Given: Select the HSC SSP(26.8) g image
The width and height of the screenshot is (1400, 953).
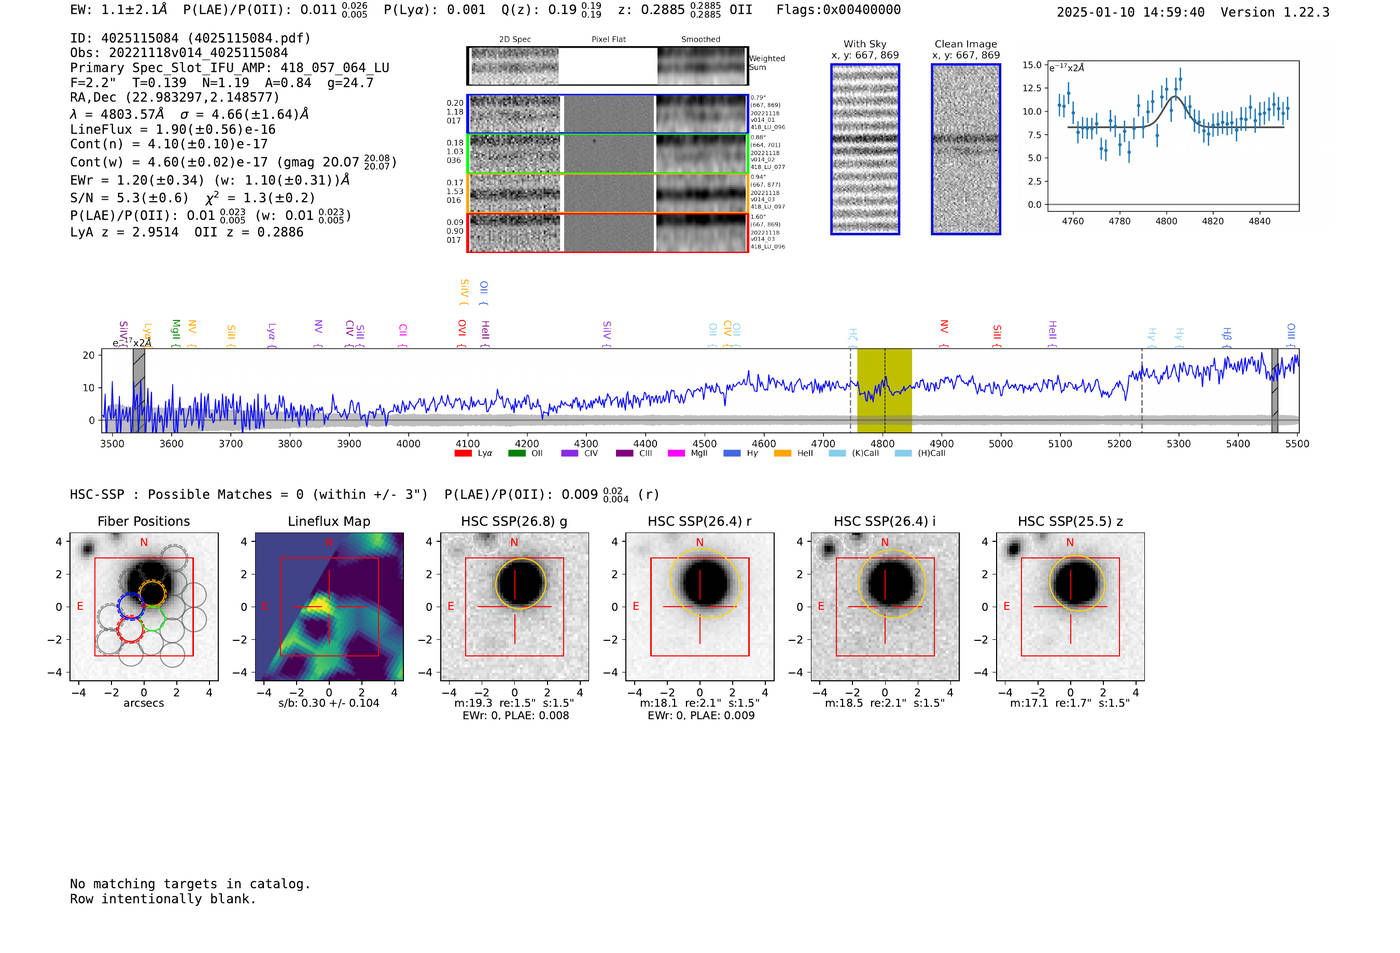Looking at the screenshot, I should pyautogui.click(x=515, y=607).
